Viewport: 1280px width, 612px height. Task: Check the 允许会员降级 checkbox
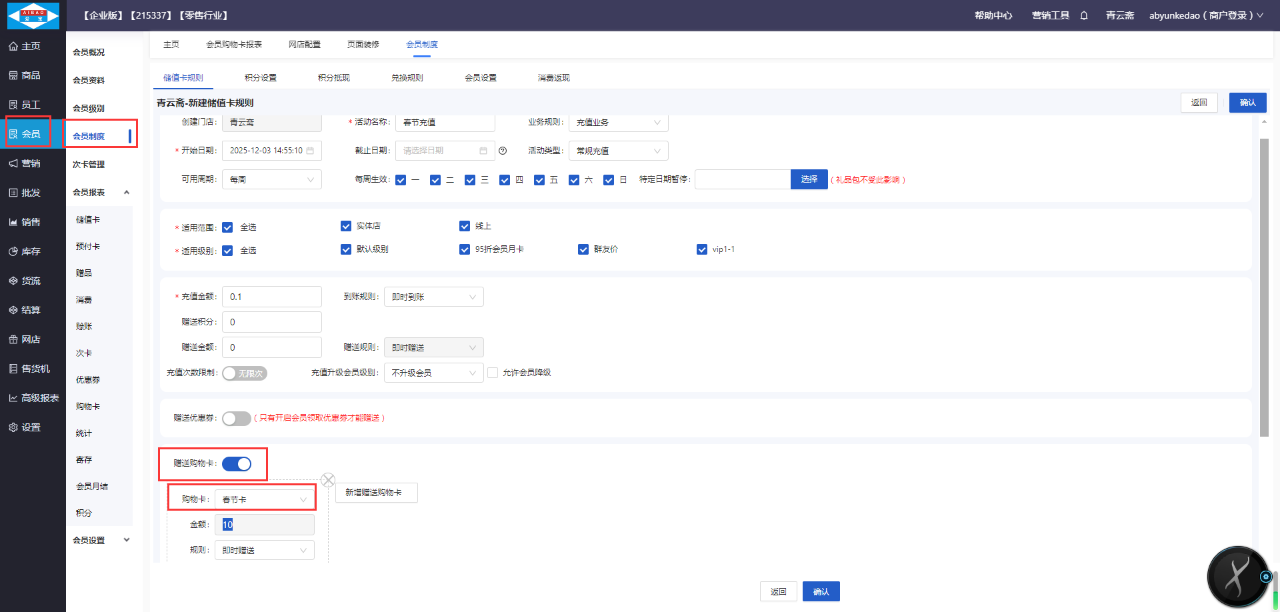[492, 373]
